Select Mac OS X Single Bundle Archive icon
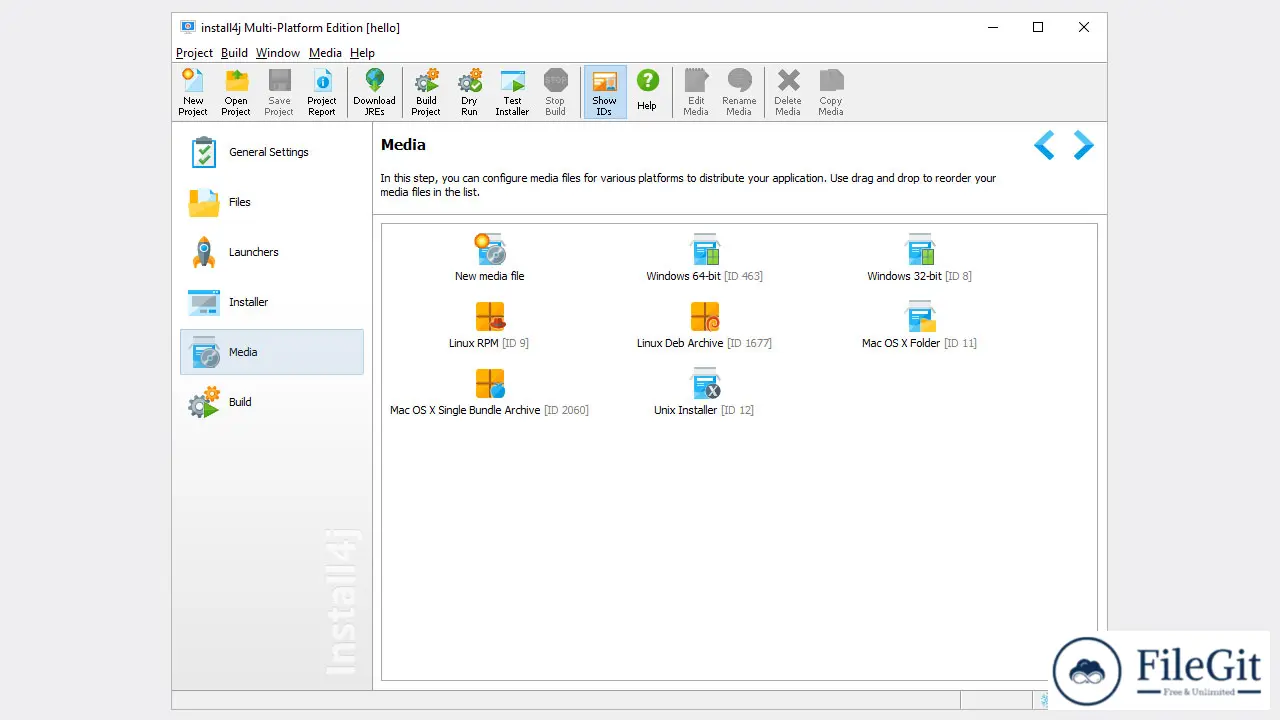The width and height of the screenshot is (1280, 720). [490, 383]
